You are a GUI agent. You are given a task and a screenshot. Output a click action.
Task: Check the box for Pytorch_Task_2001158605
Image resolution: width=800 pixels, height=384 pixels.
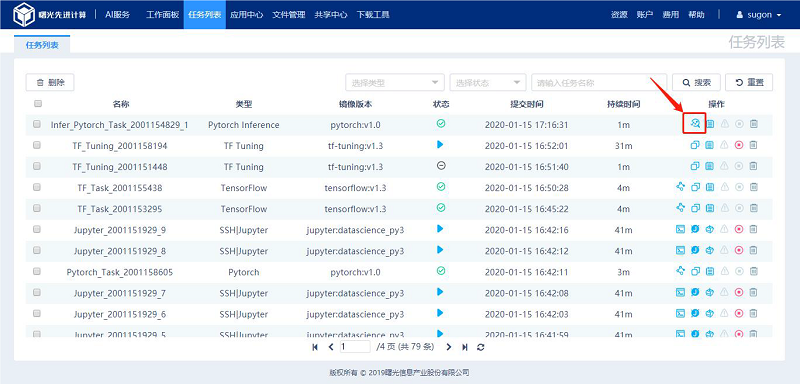(x=37, y=271)
